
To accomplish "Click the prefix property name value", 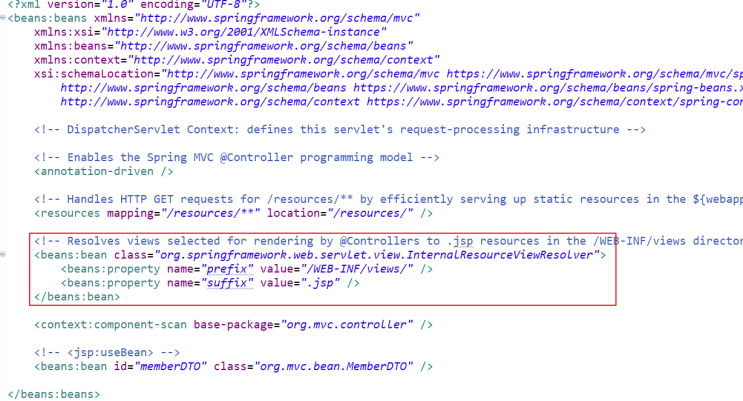I will [227, 269].
